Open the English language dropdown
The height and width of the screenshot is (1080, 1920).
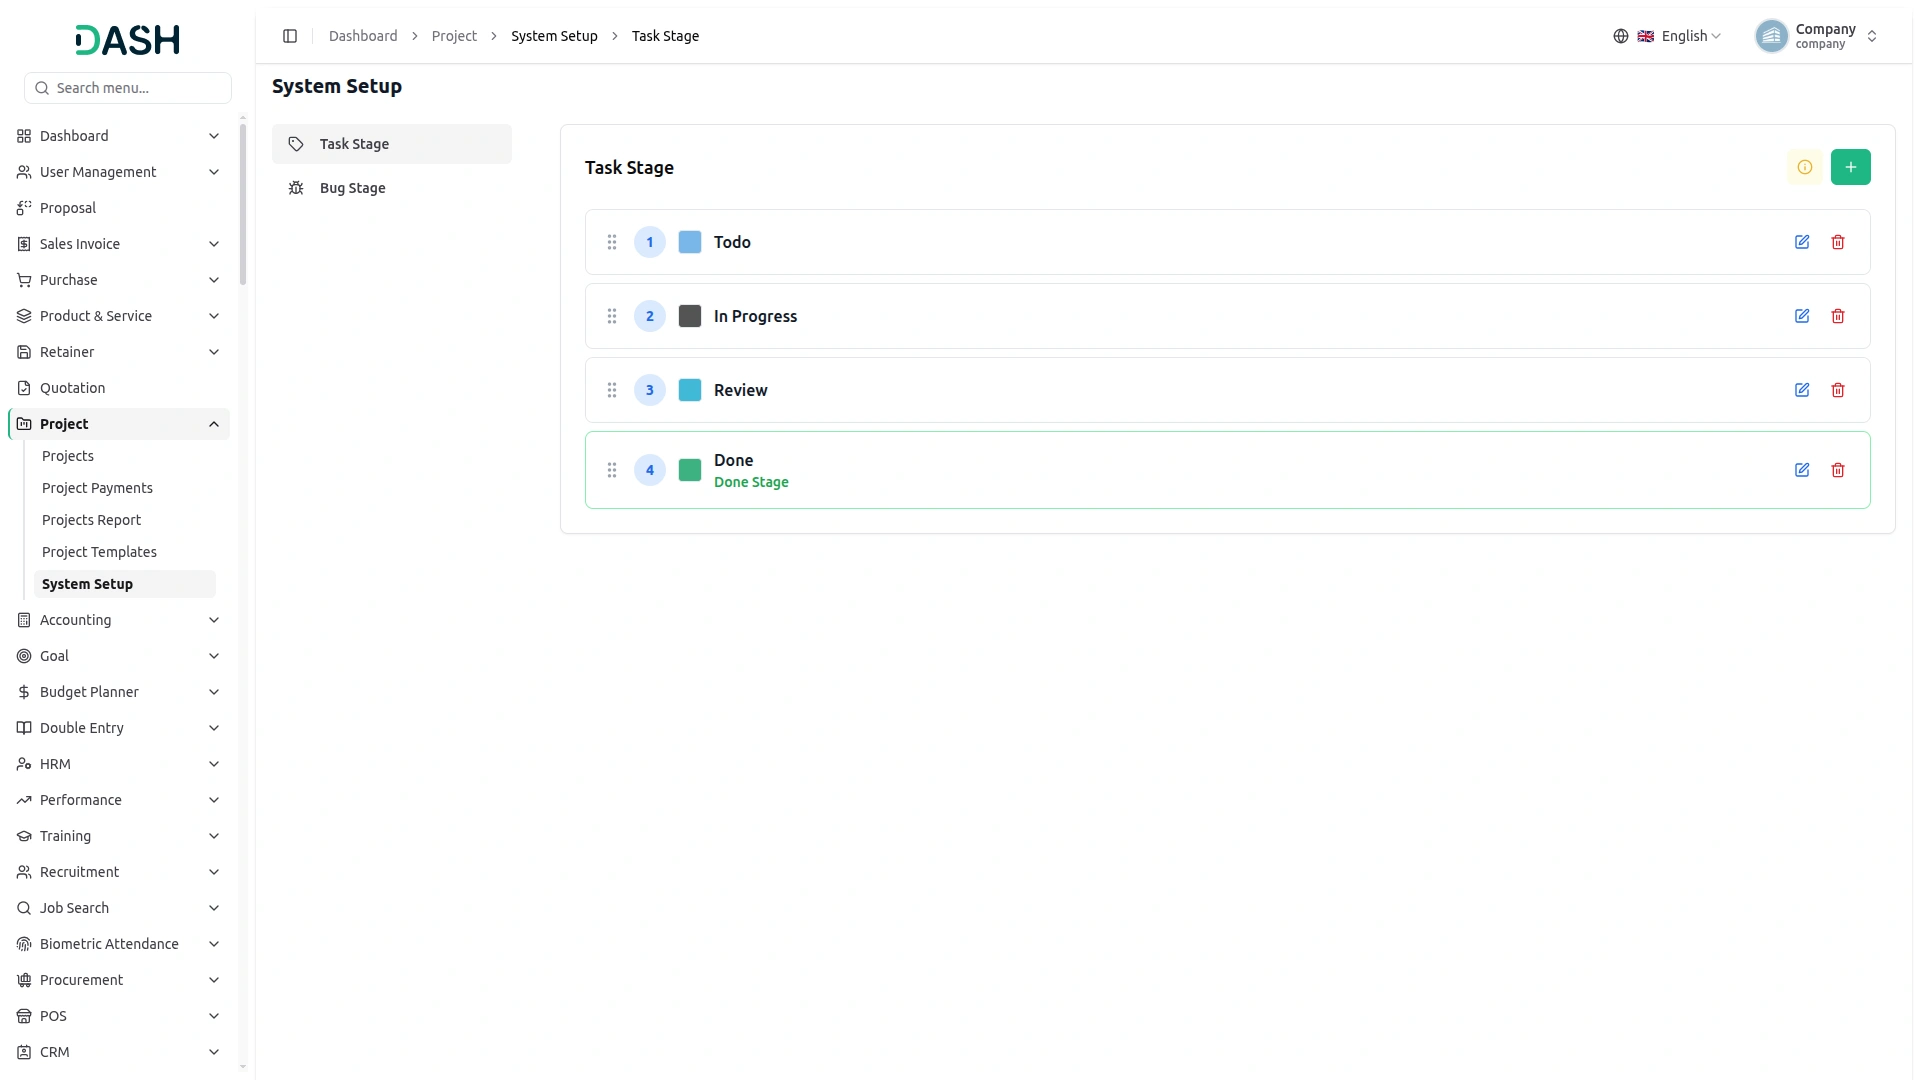[1680, 36]
